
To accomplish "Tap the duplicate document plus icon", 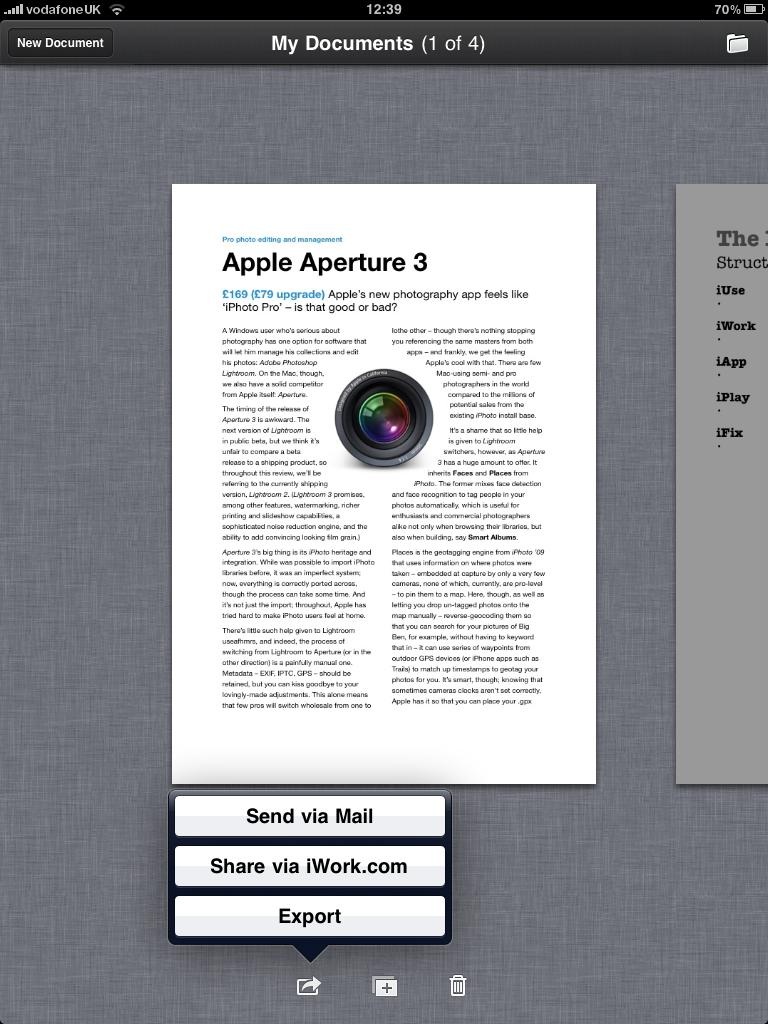I will pyautogui.click(x=384, y=985).
